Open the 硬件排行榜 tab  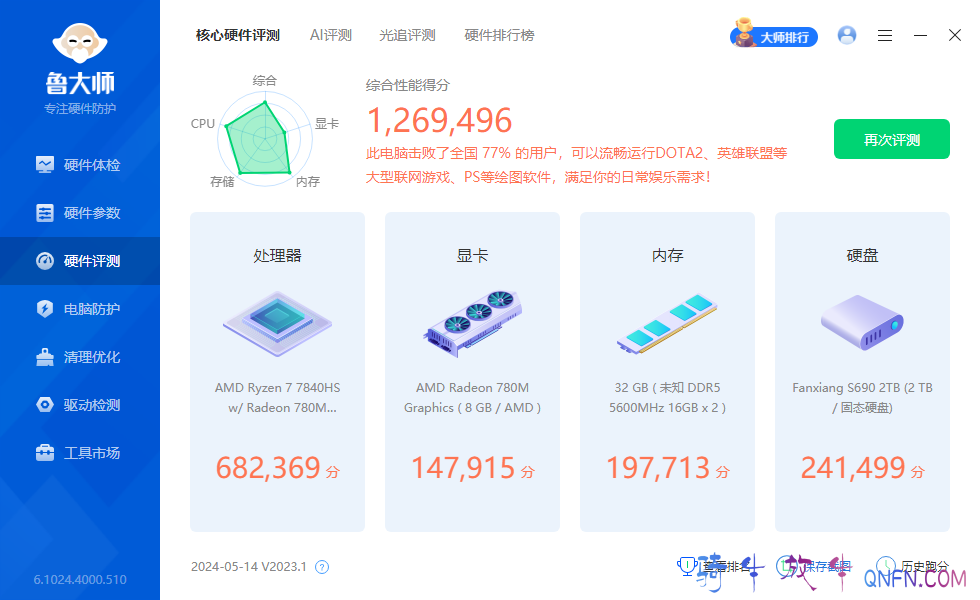(499, 35)
